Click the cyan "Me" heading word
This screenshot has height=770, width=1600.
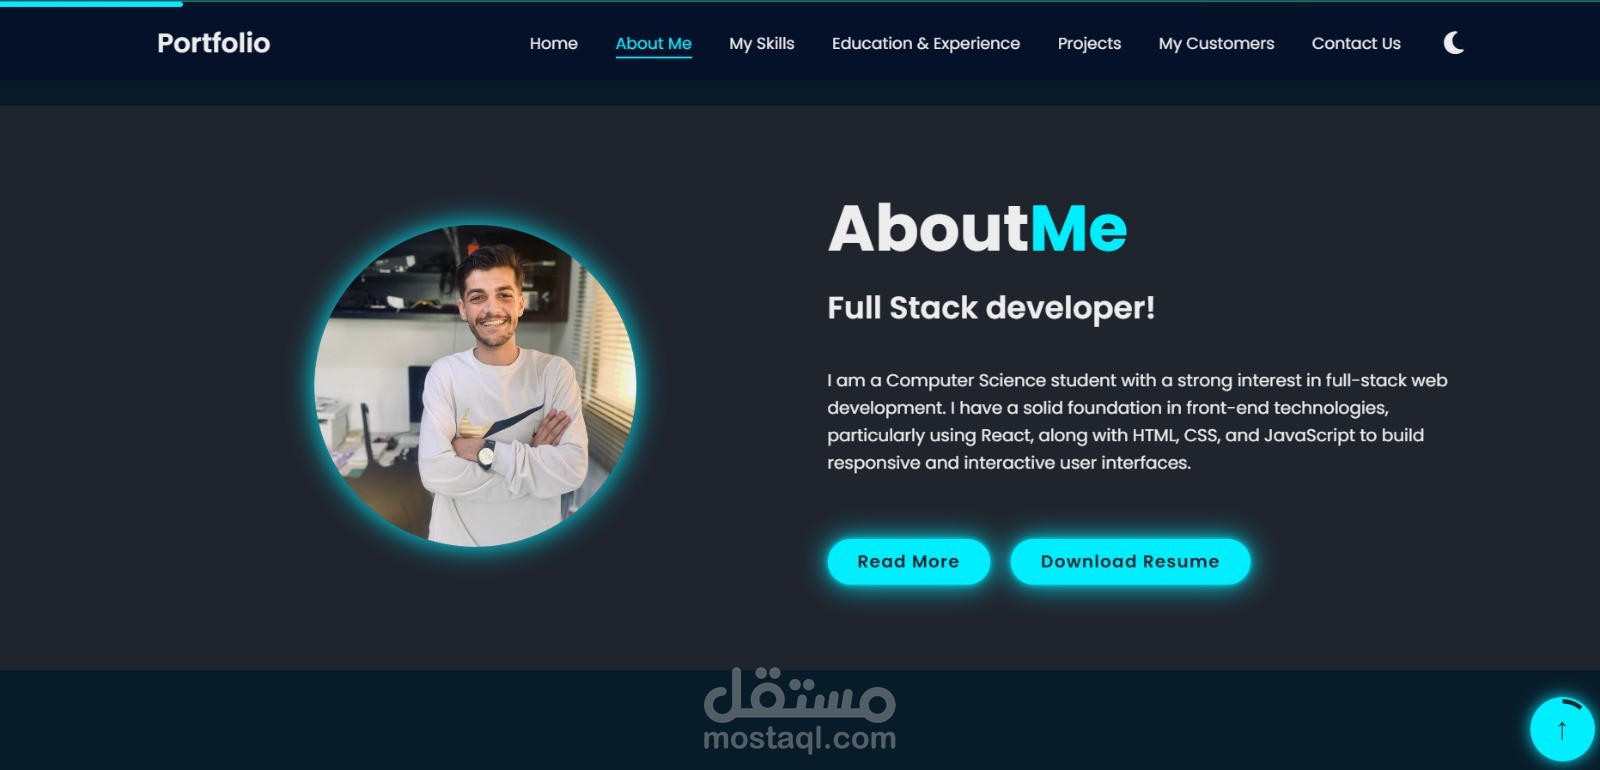[1078, 229]
